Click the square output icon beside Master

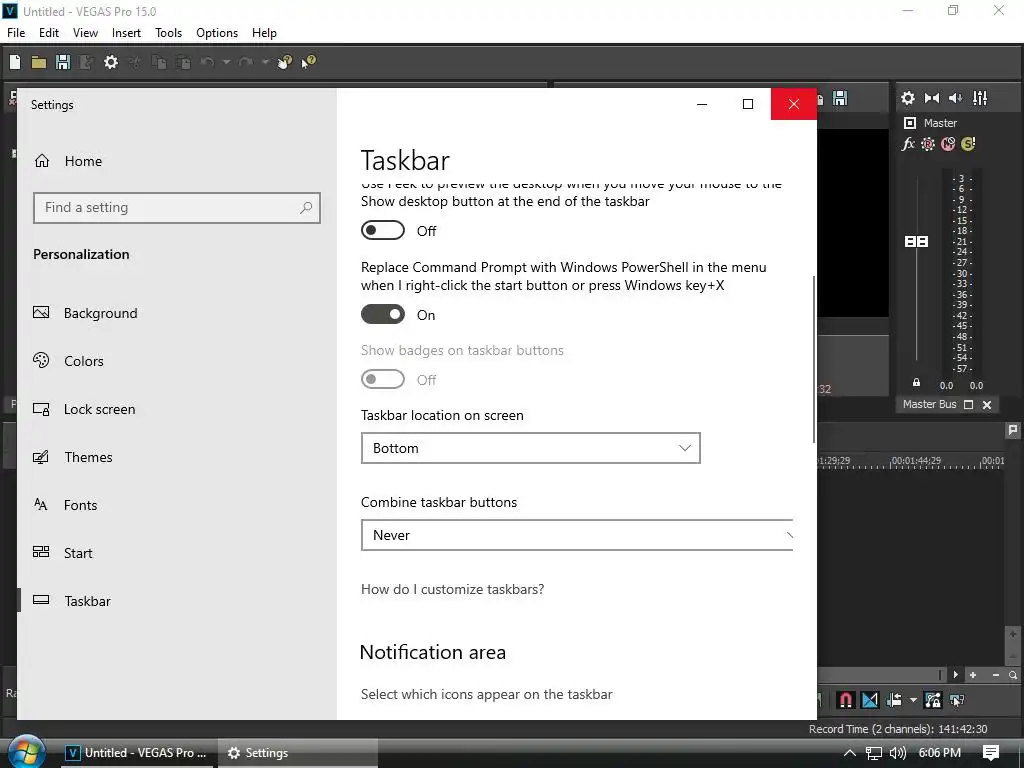[x=910, y=123]
